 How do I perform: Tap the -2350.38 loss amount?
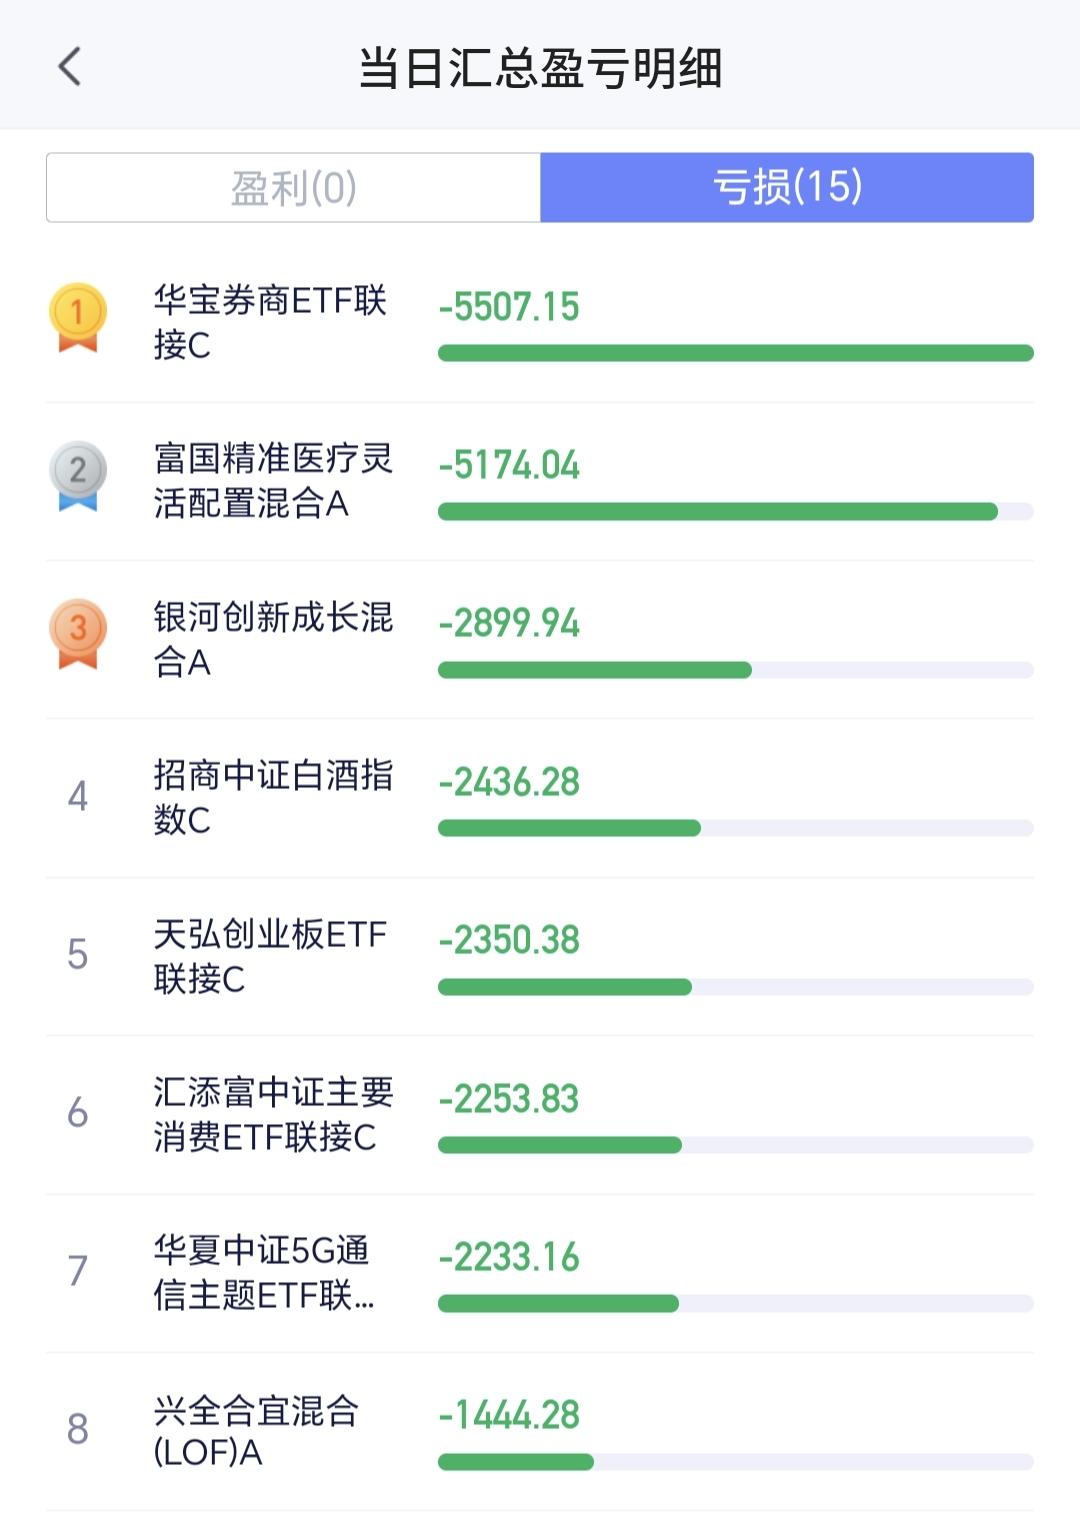click(x=509, y=940)
